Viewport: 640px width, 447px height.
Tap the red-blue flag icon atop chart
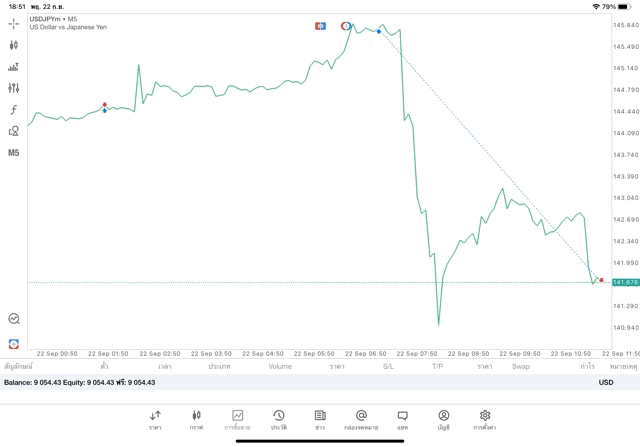320,26
